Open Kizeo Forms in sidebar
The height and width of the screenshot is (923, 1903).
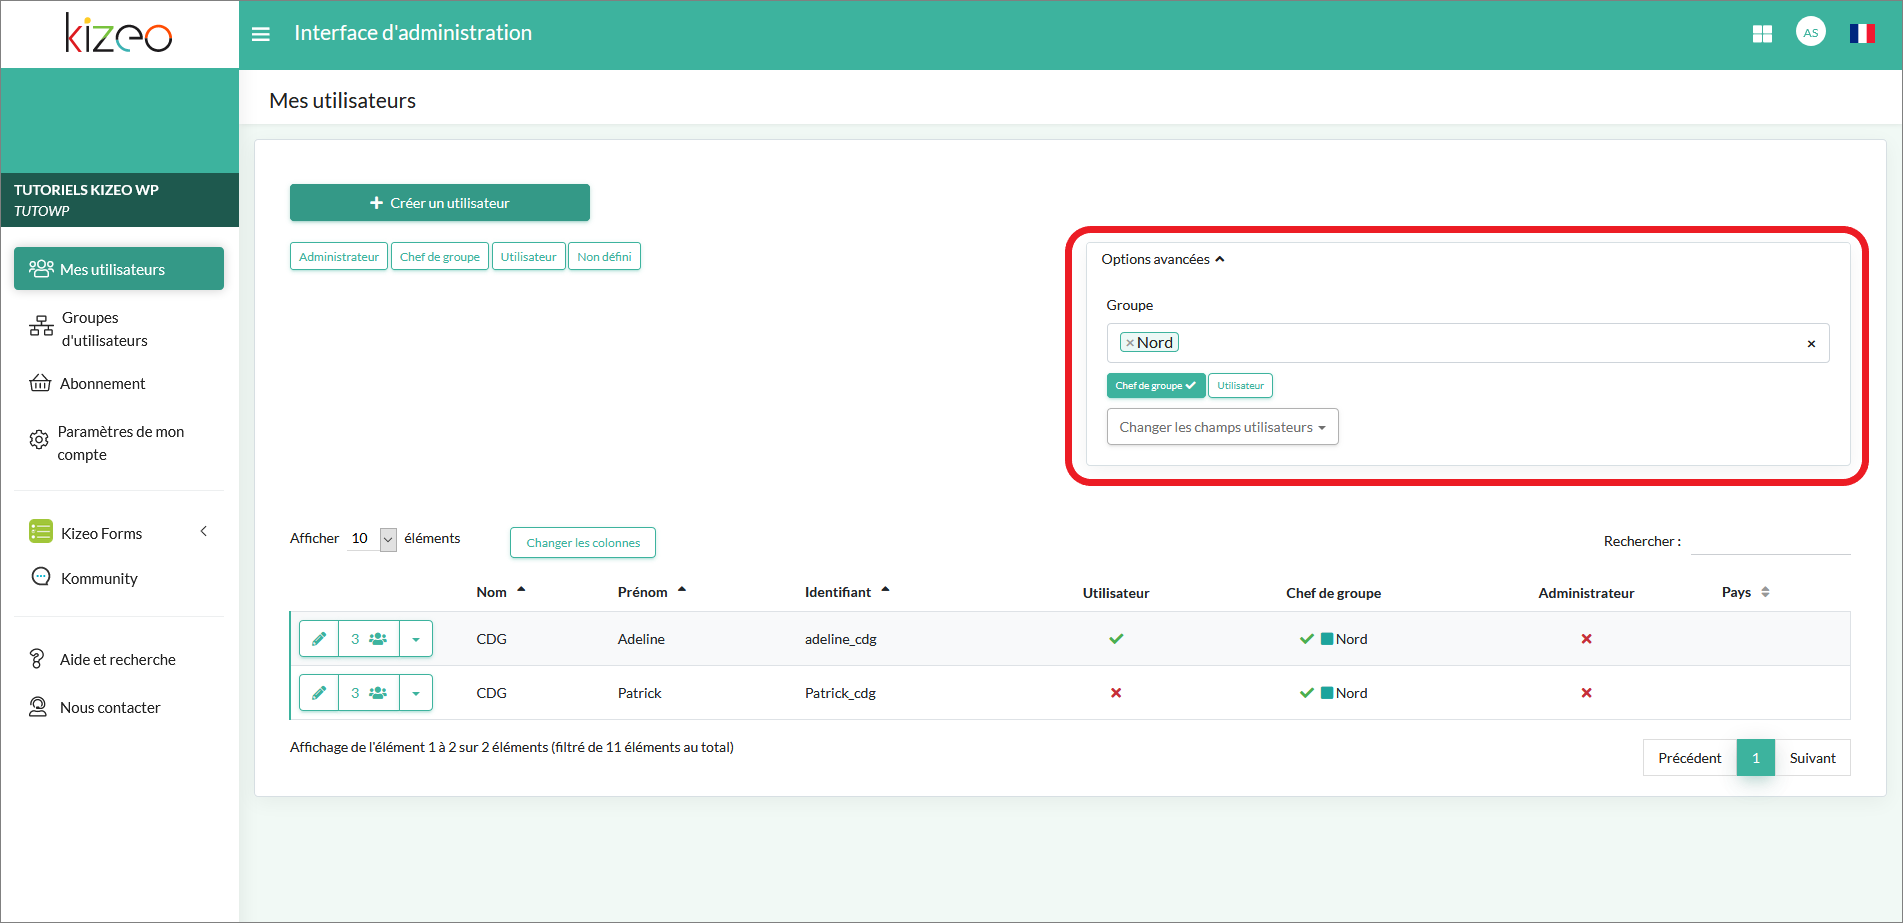(x=100, y=533)
